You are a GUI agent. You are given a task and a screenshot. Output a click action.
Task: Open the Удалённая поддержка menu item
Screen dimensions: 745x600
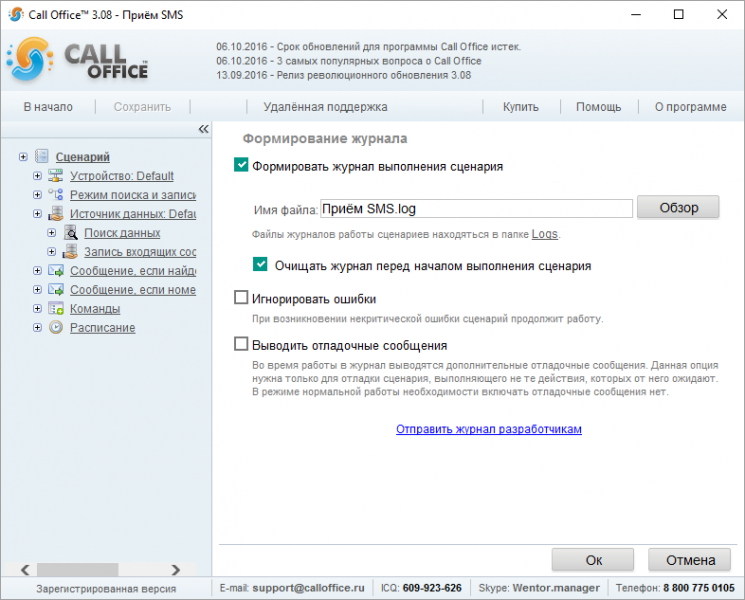pyautogui.click(x=325, y=107)
